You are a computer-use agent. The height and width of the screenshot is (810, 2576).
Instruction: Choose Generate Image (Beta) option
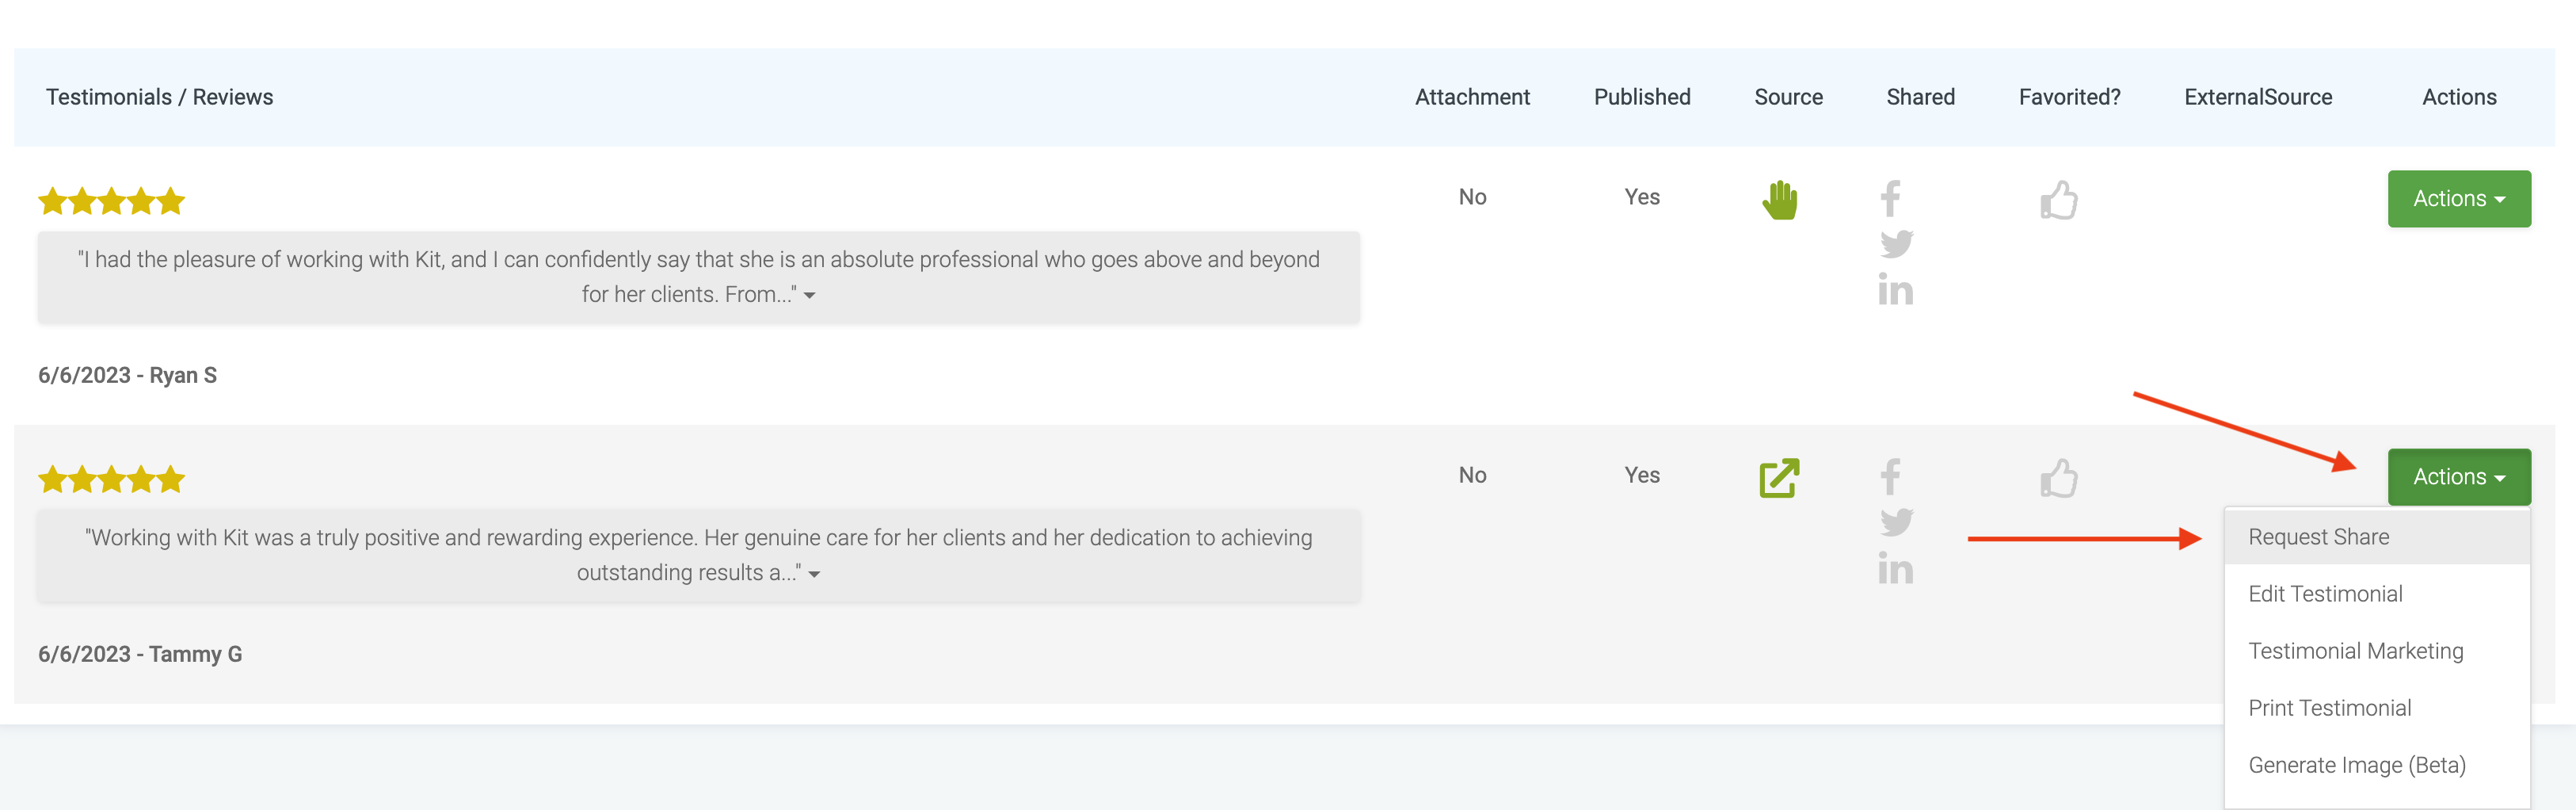pos(2356,765)
